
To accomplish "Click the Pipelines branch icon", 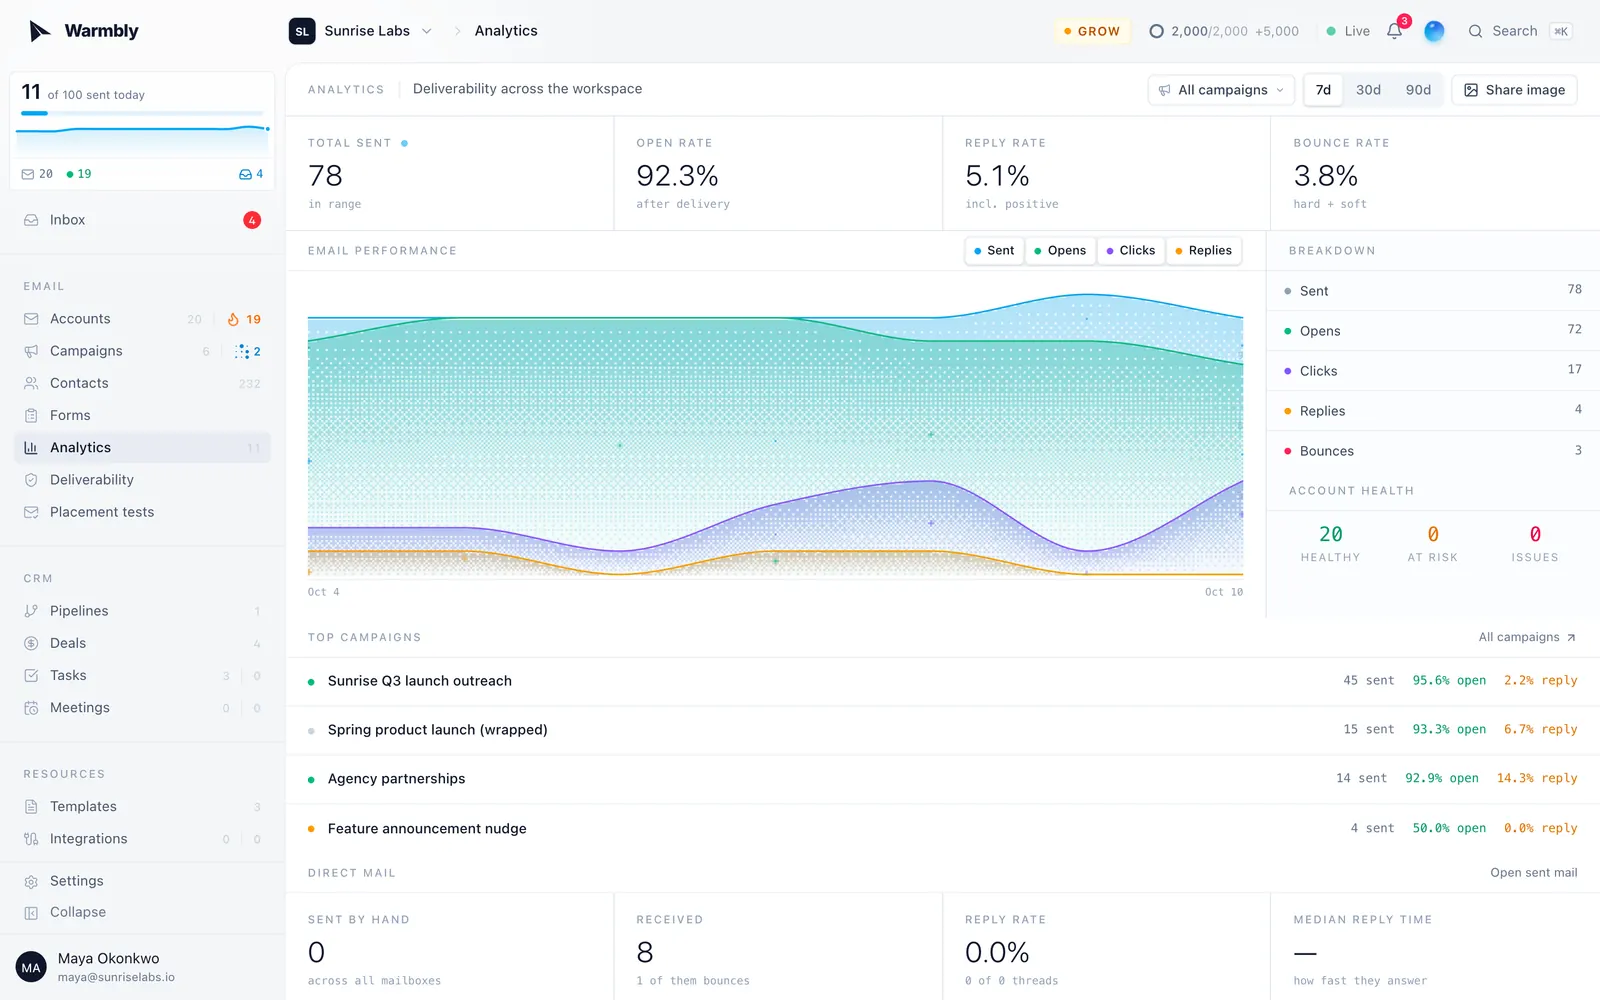I will 31,611.
